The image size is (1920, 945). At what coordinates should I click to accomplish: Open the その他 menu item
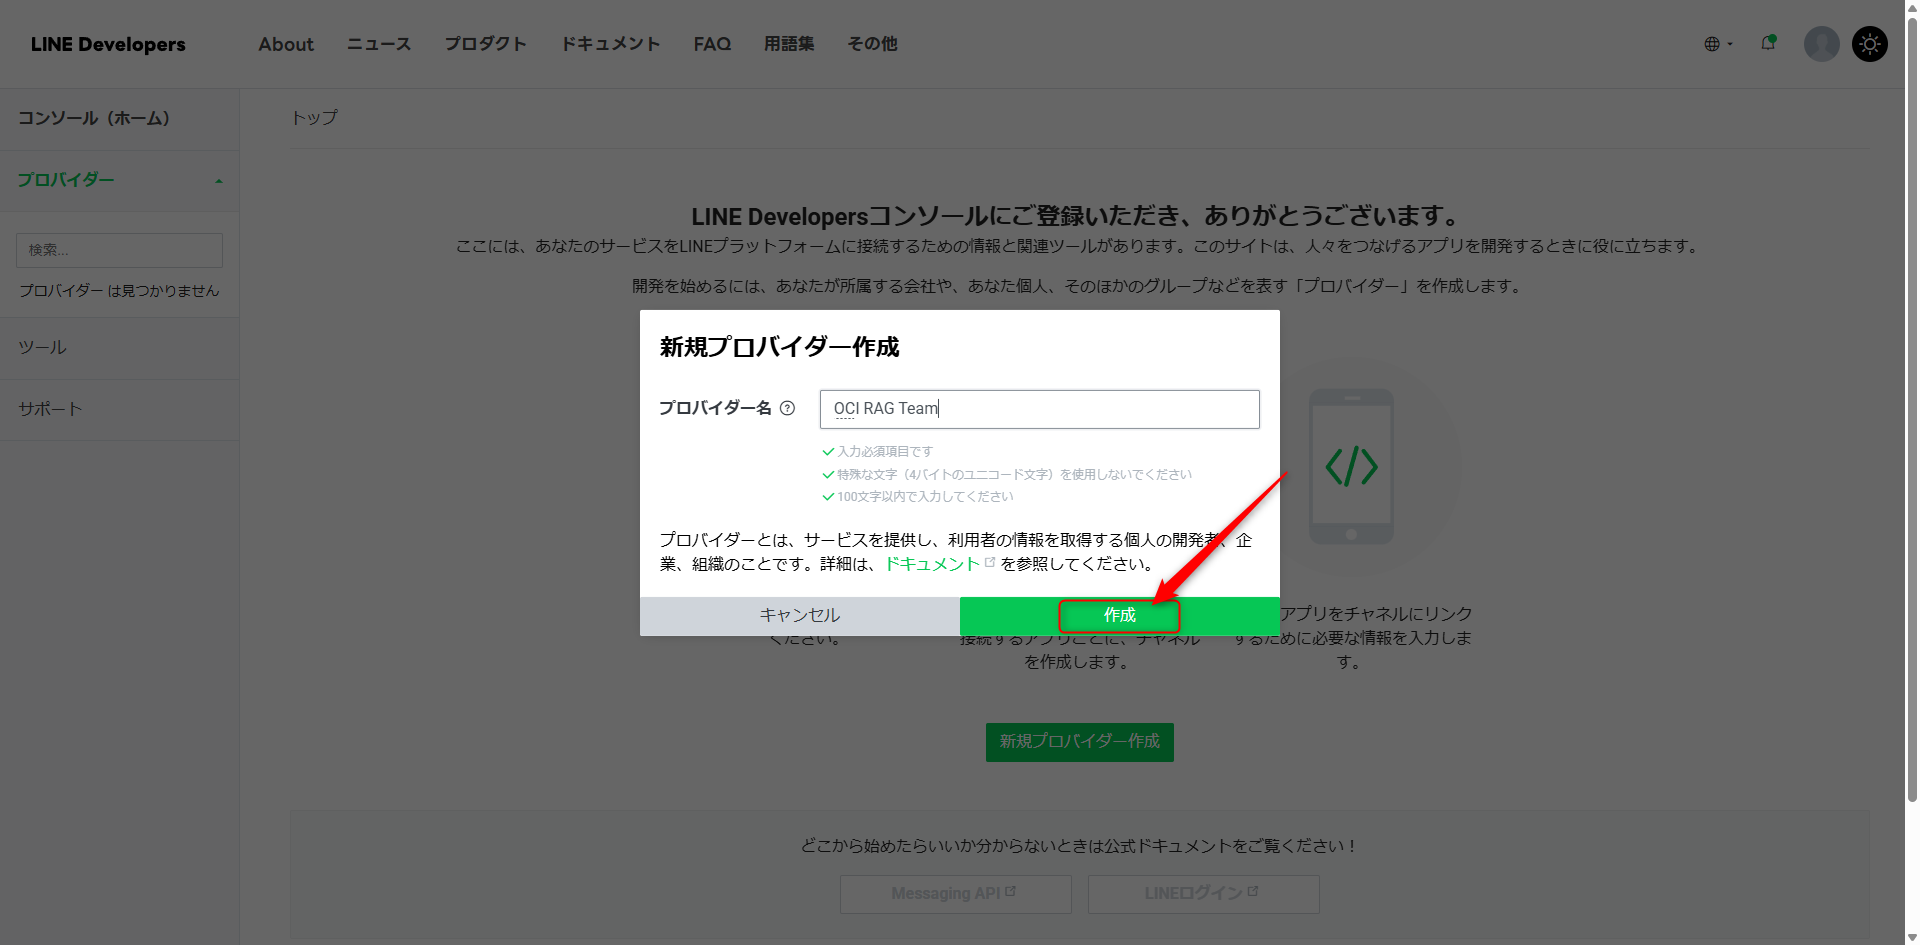pos(872,44)
